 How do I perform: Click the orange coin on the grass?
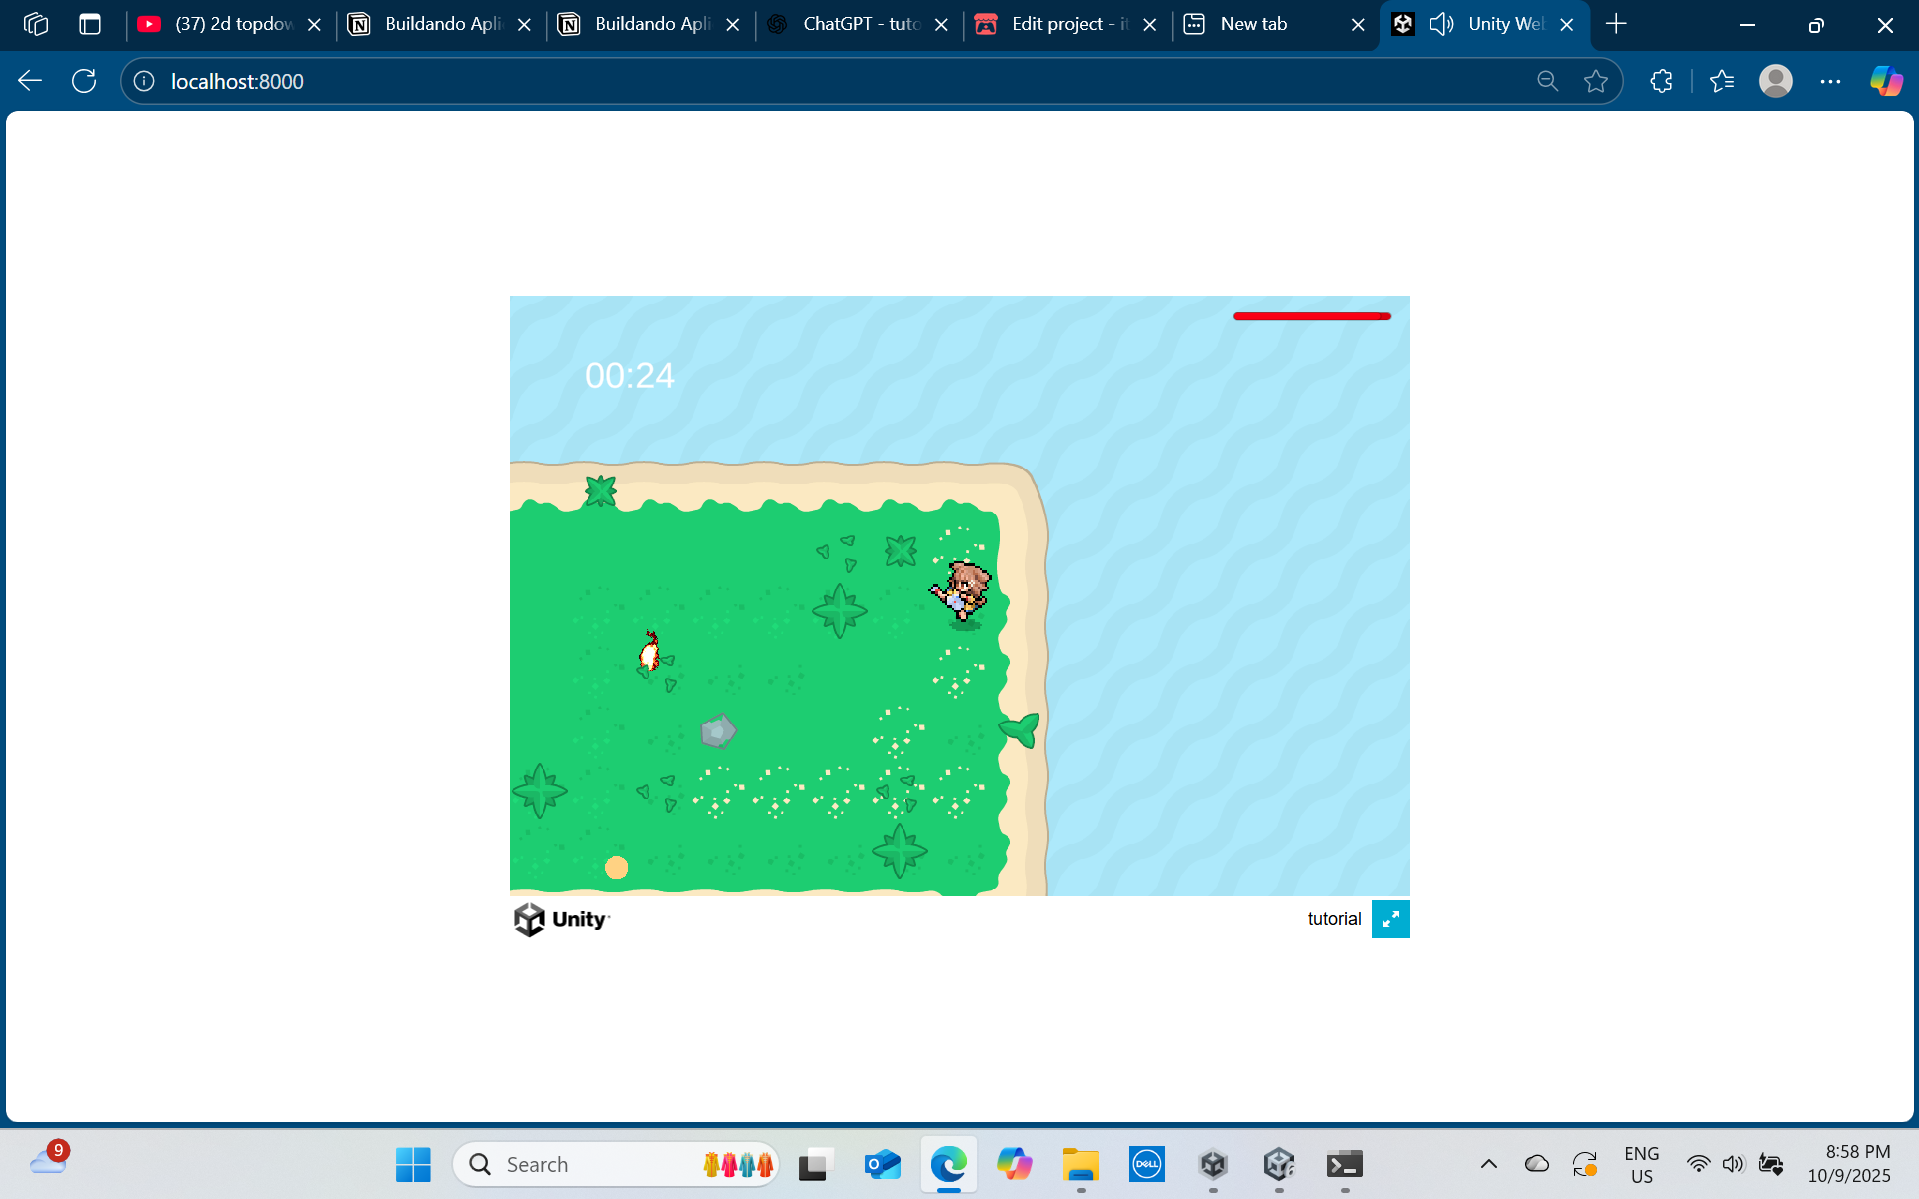(616, 867)
